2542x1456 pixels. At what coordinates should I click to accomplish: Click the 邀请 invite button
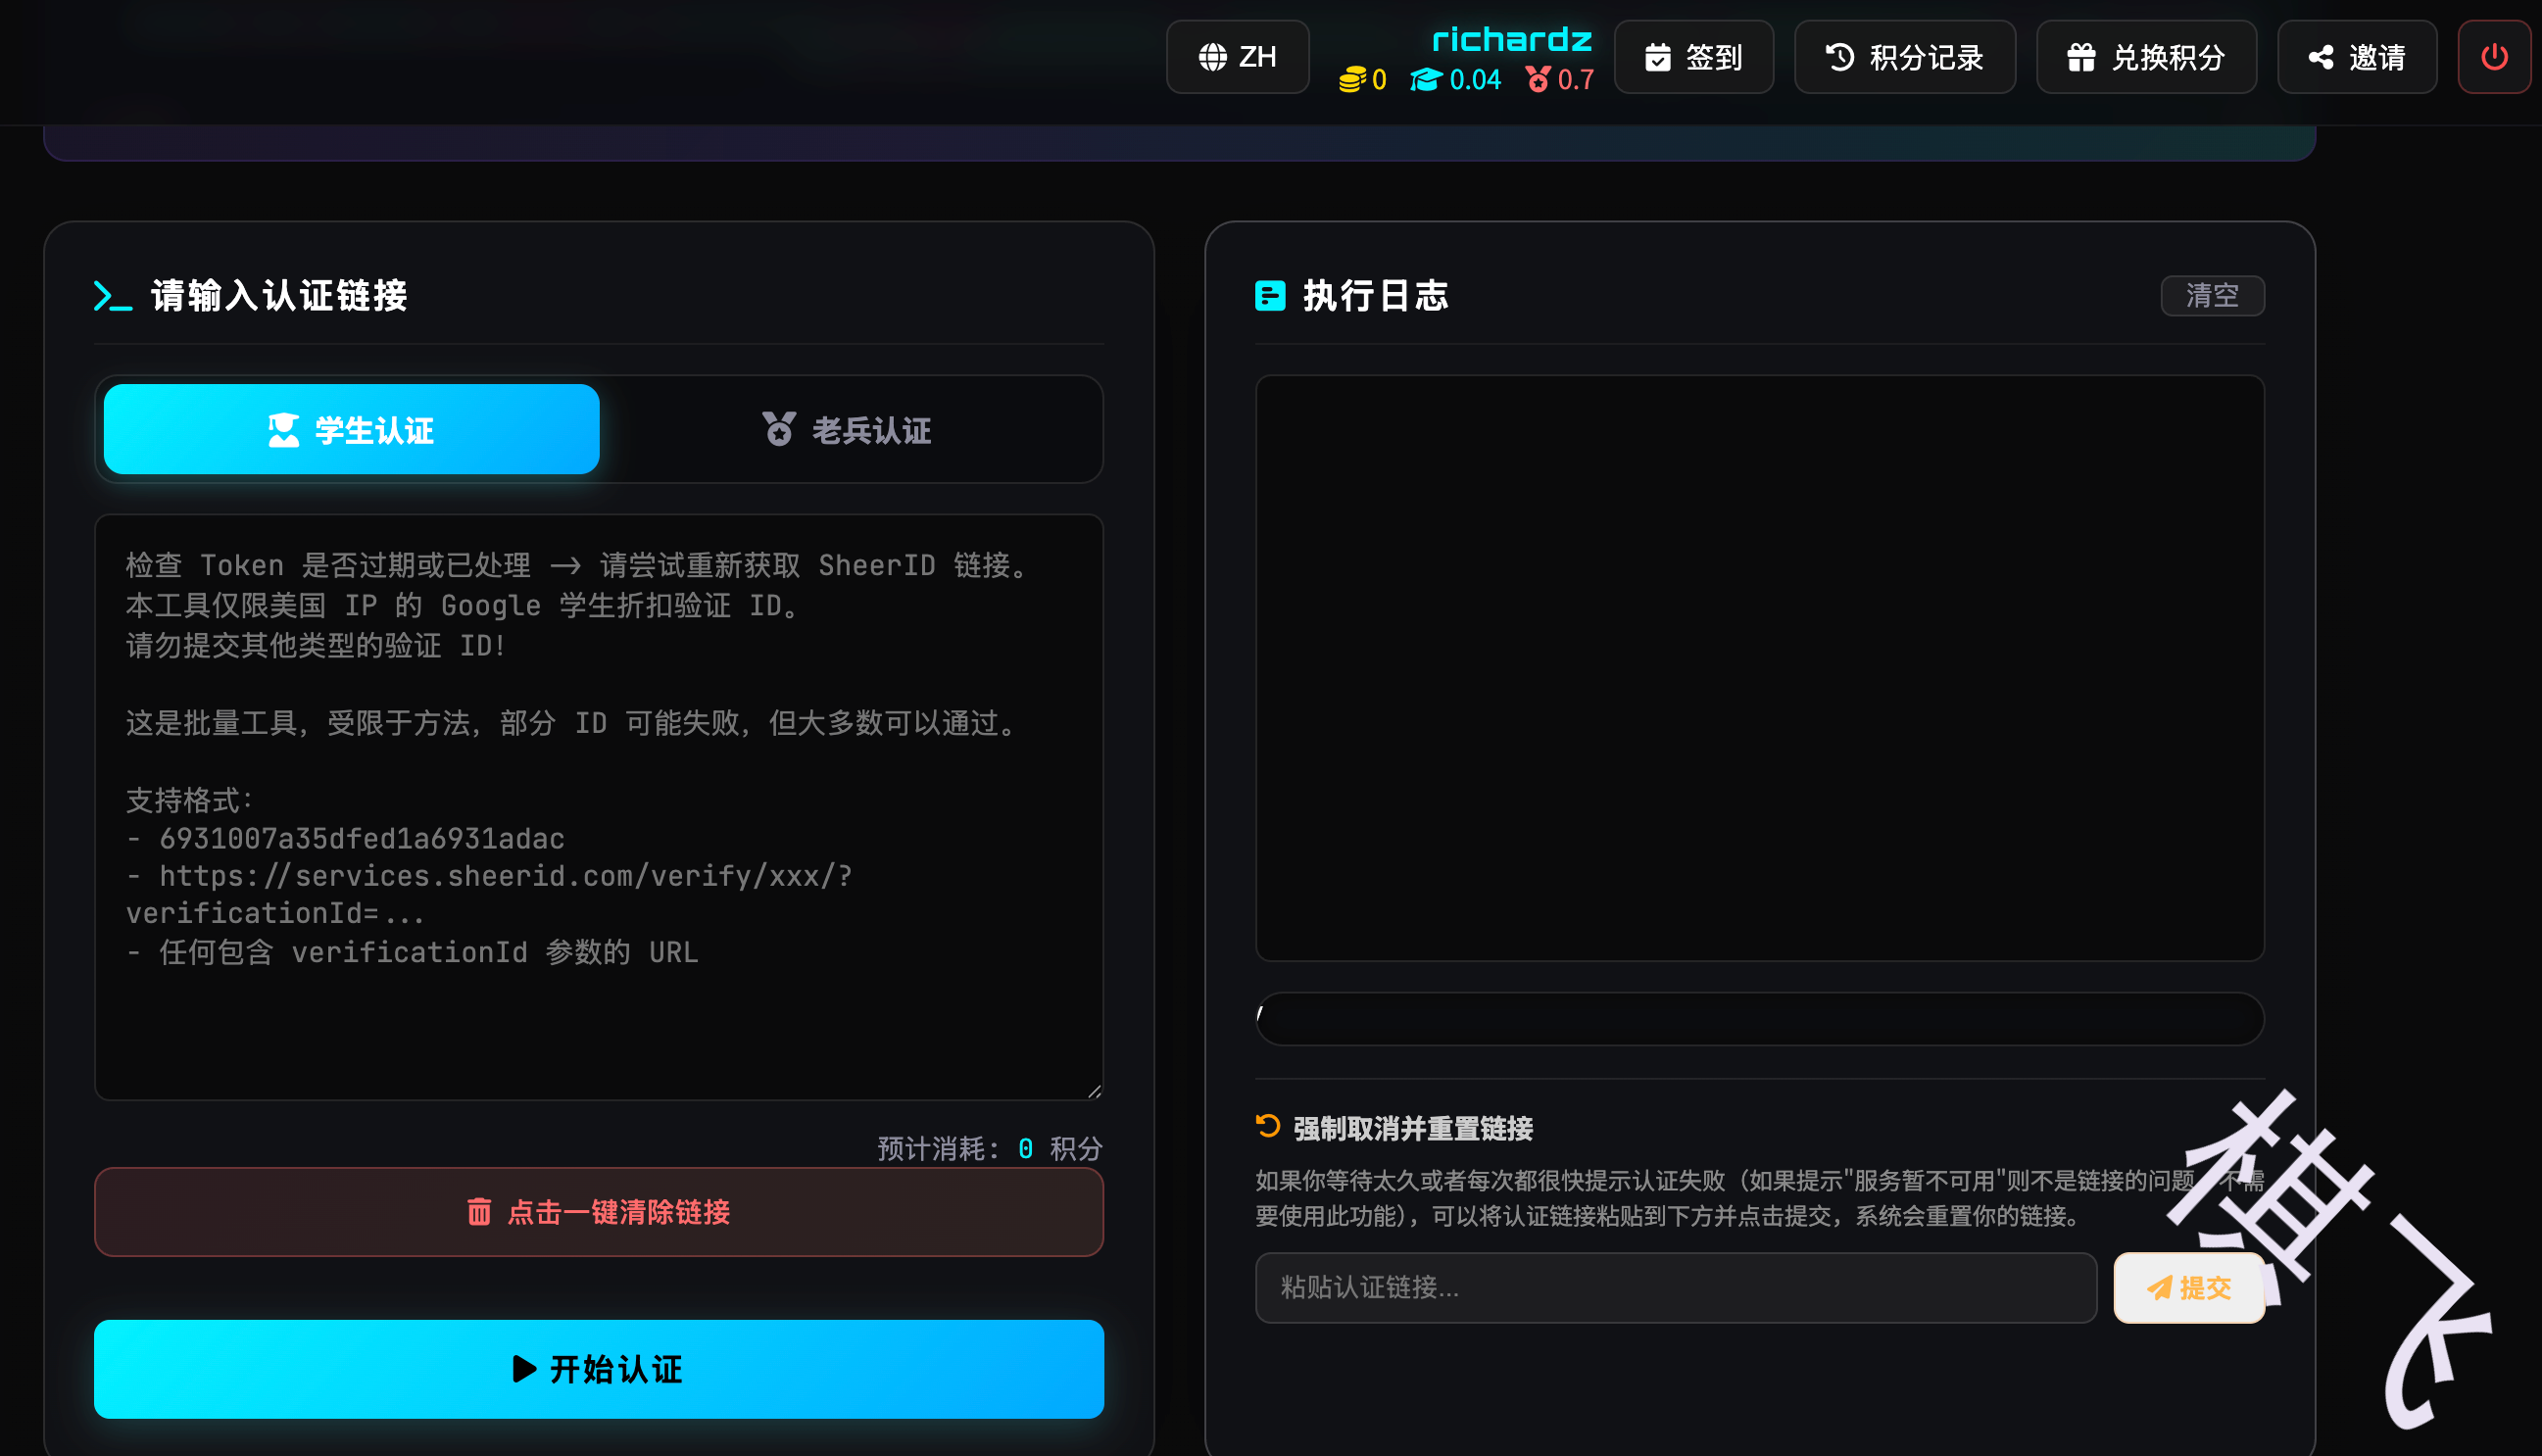pos(2356,57)
